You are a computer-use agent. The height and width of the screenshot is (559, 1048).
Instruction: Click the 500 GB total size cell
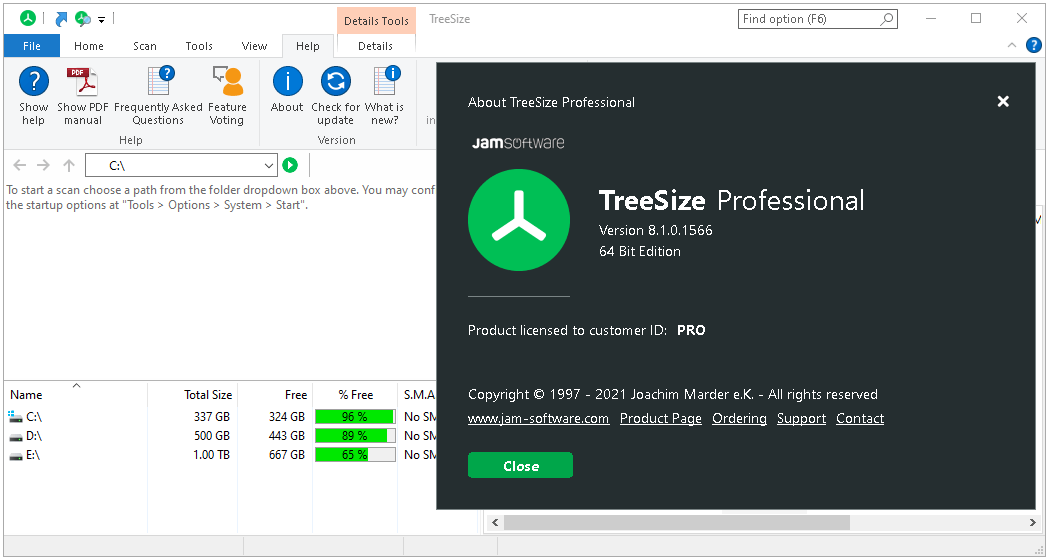click(212, 436)
